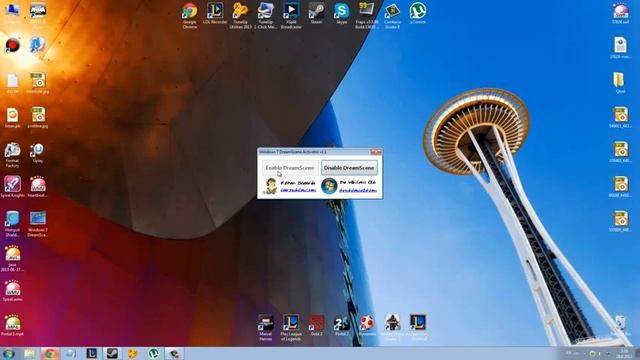640x360 pixels.
Task: Select the Portal 2 game shortcut
Action: [342, 325]
